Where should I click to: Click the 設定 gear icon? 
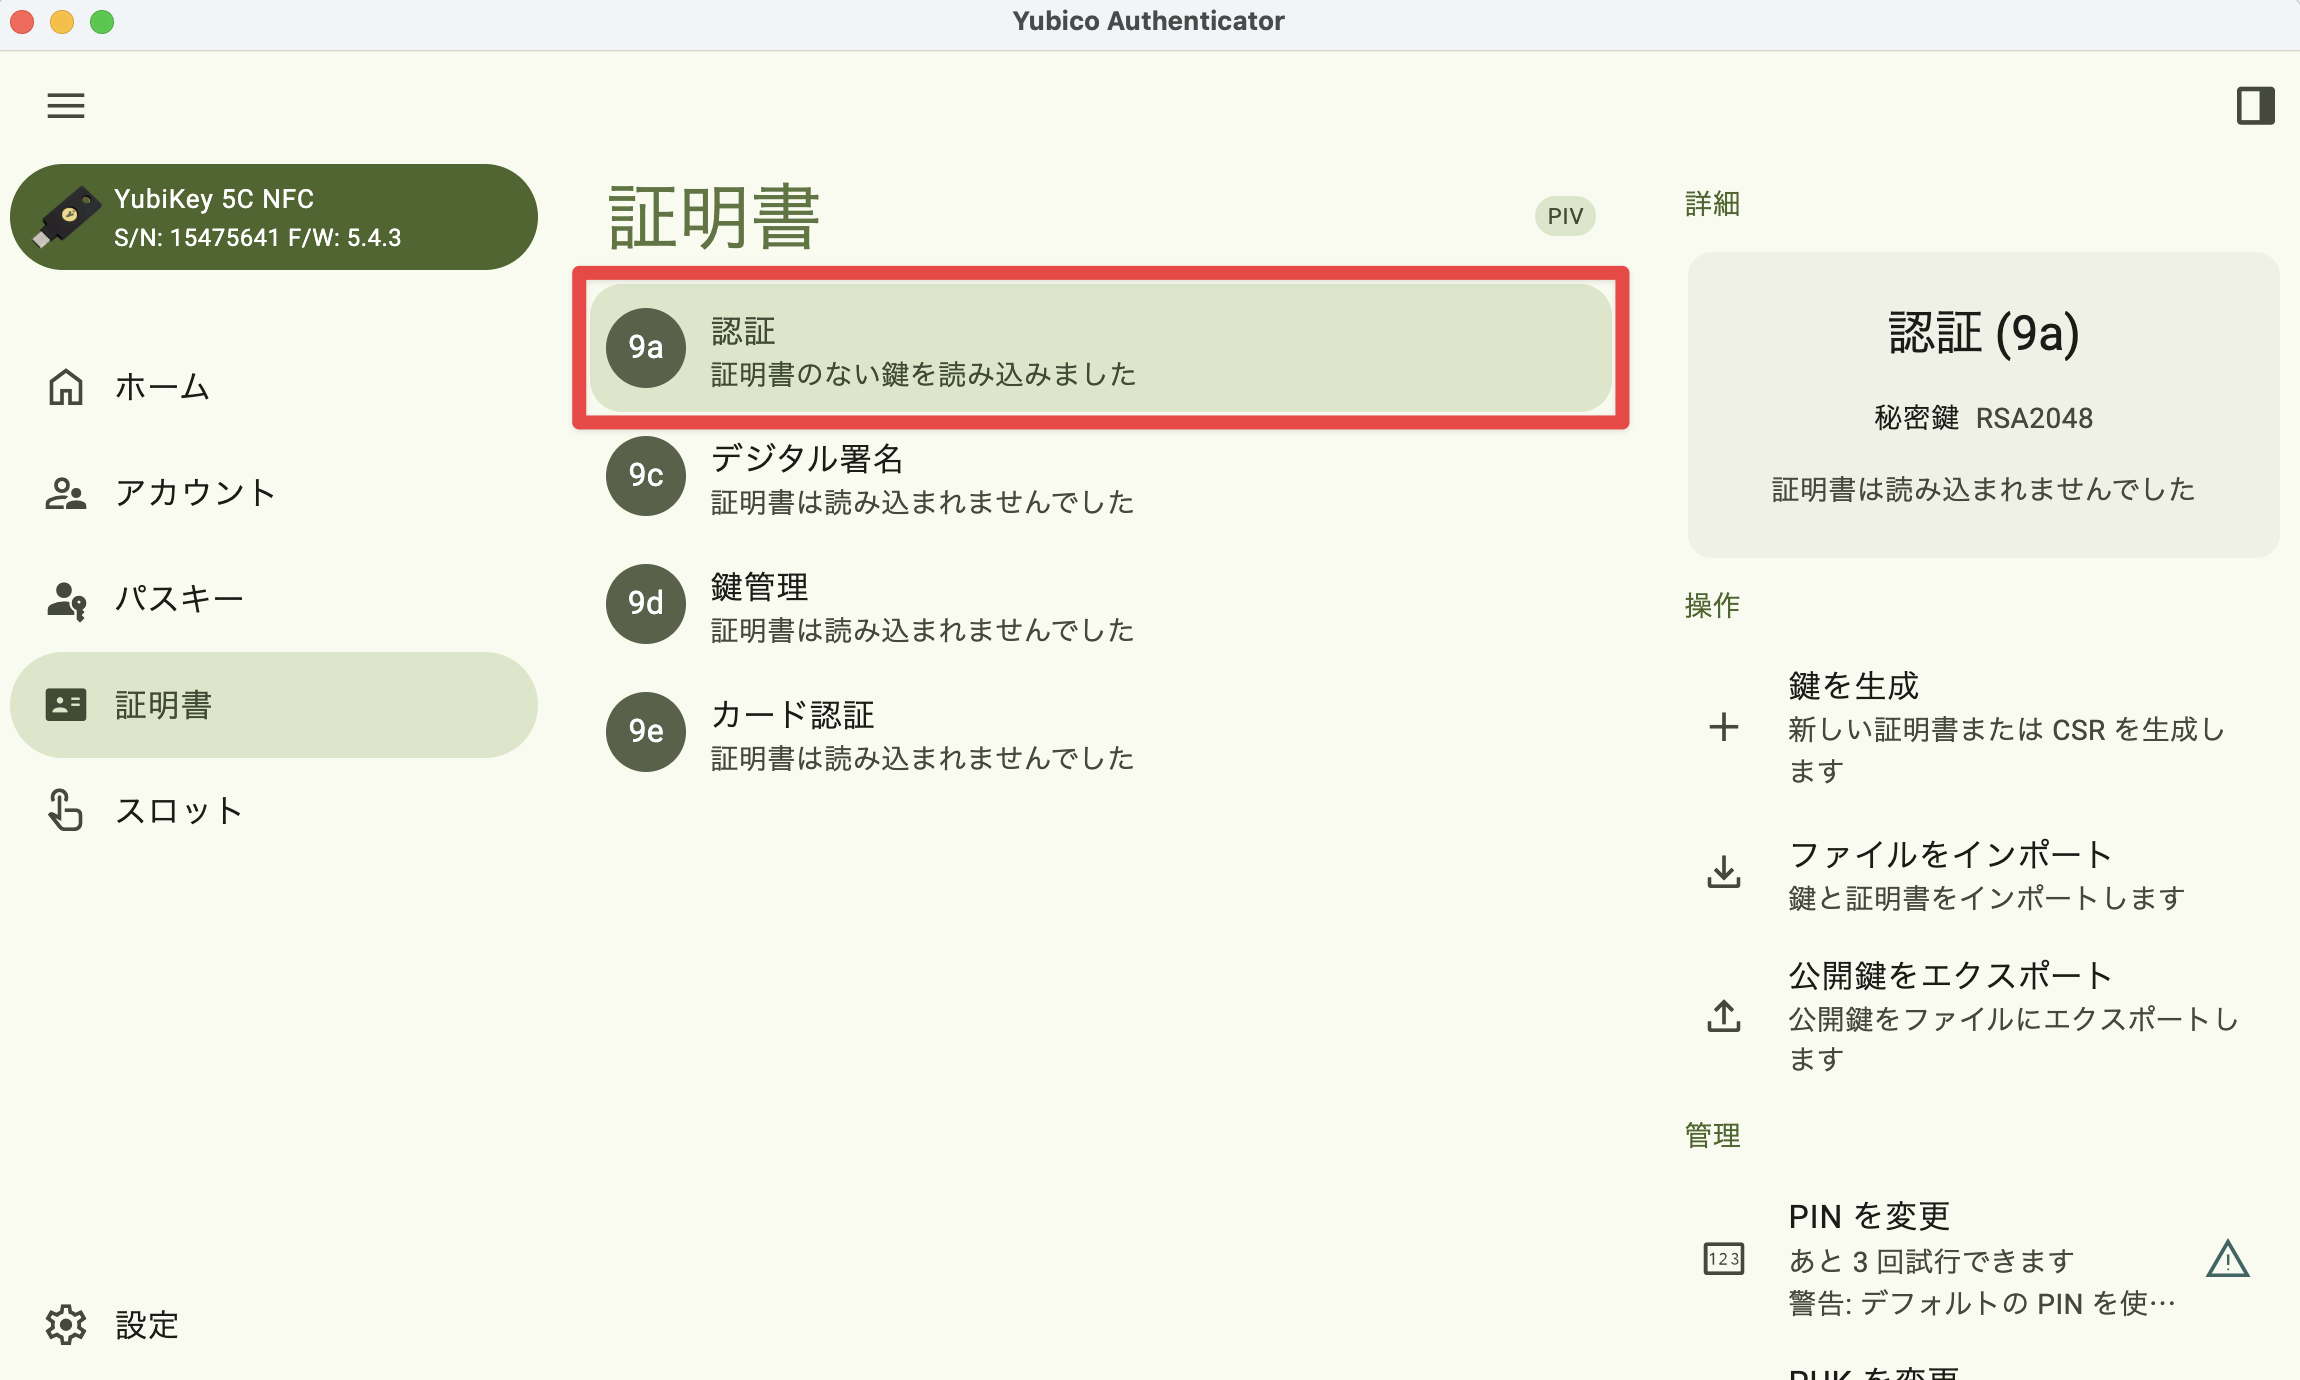66,1325
